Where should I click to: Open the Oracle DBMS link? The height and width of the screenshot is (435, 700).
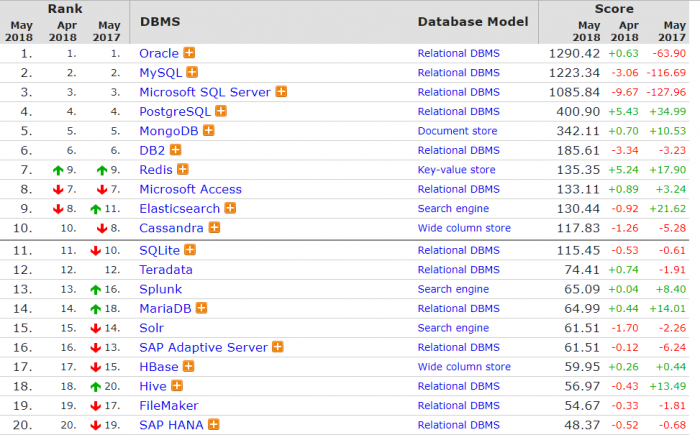click(x=159, y=53)
